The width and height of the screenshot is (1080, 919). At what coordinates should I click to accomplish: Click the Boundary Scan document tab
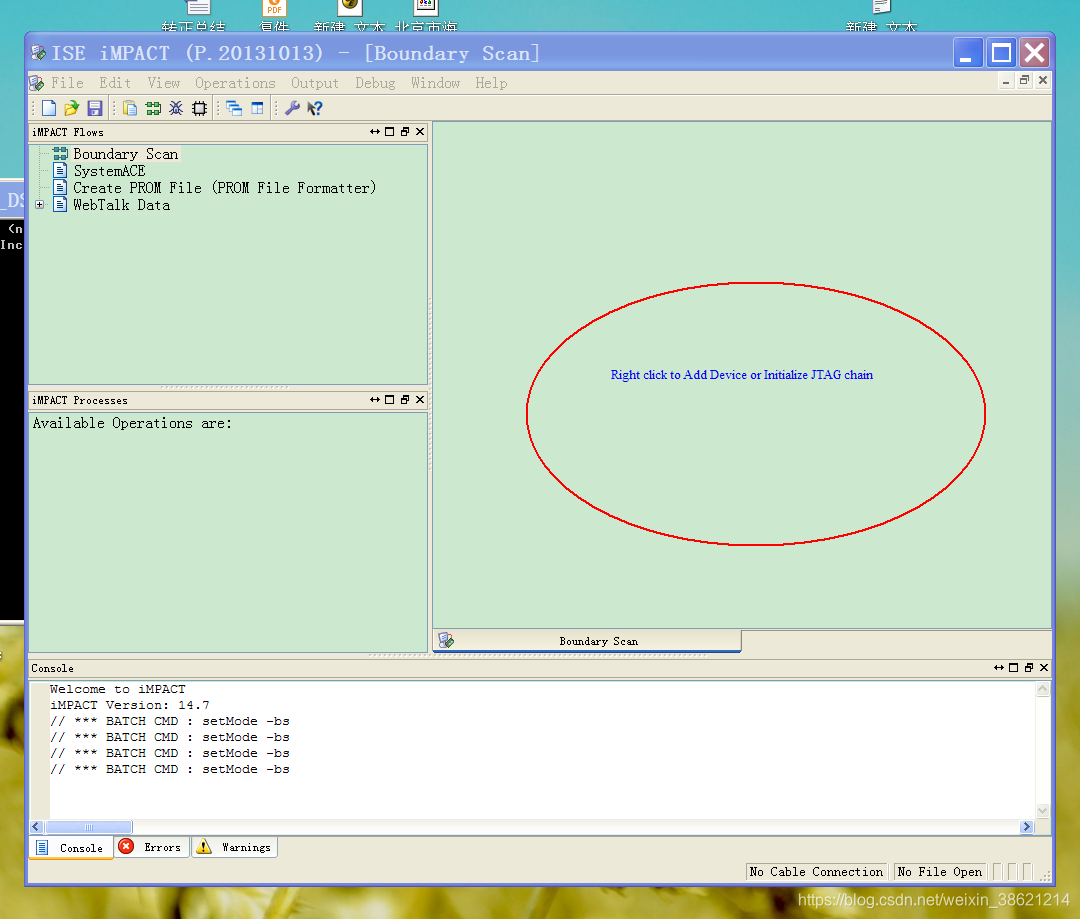click(x=587, y=641)
